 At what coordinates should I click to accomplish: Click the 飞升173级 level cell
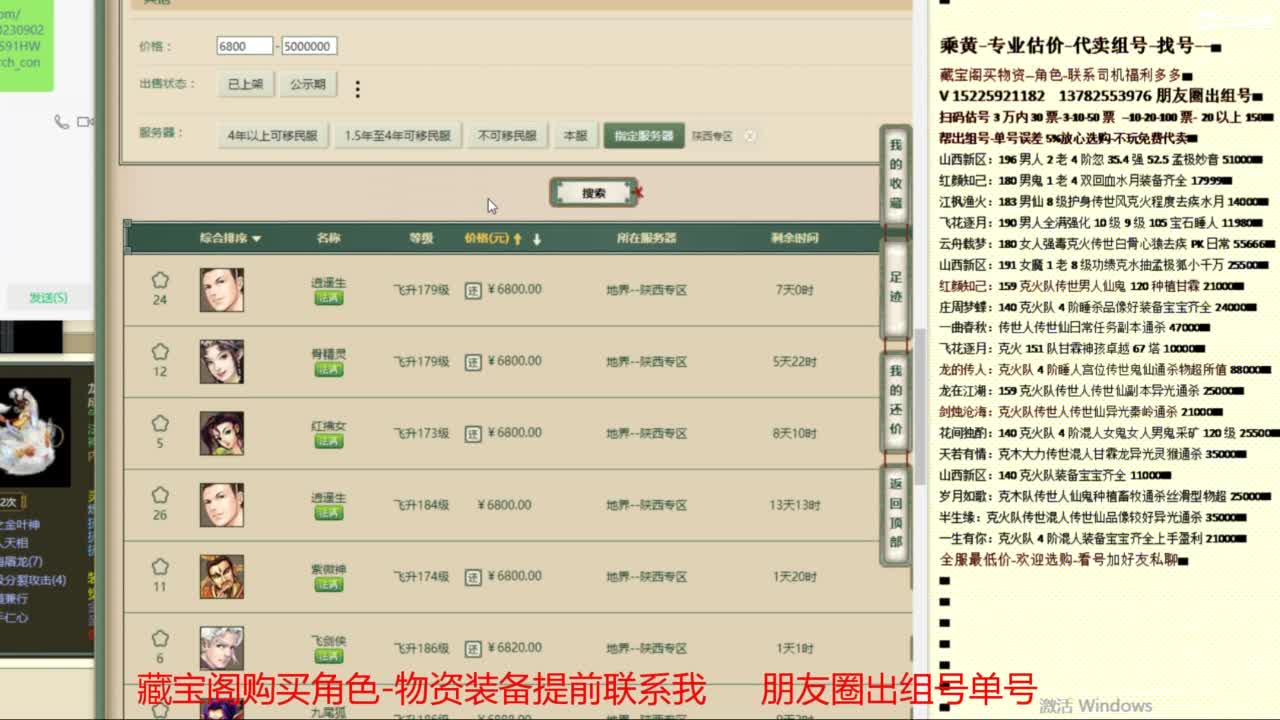click(421, 433)
